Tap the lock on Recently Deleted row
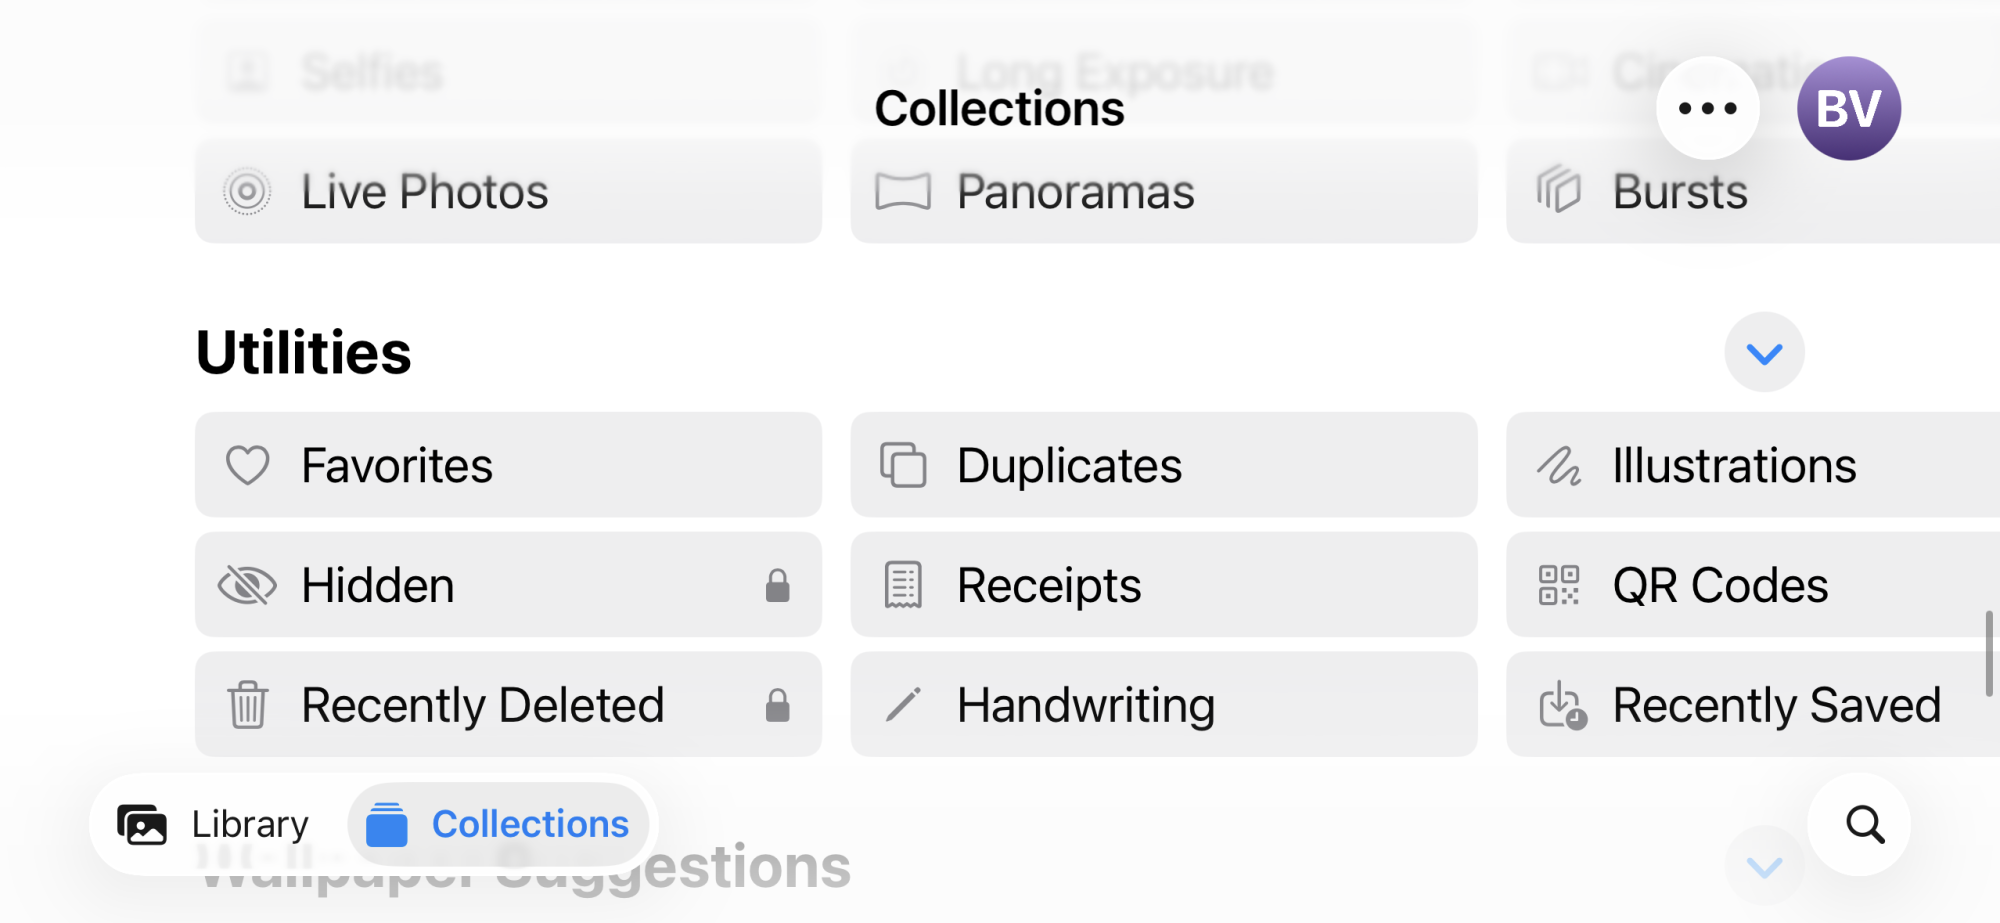 (x=778, y=705)
